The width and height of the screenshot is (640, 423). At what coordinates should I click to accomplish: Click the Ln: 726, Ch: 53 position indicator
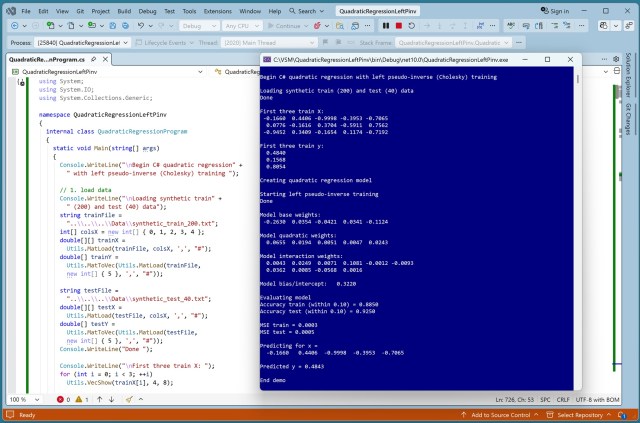tap(515, 400)
